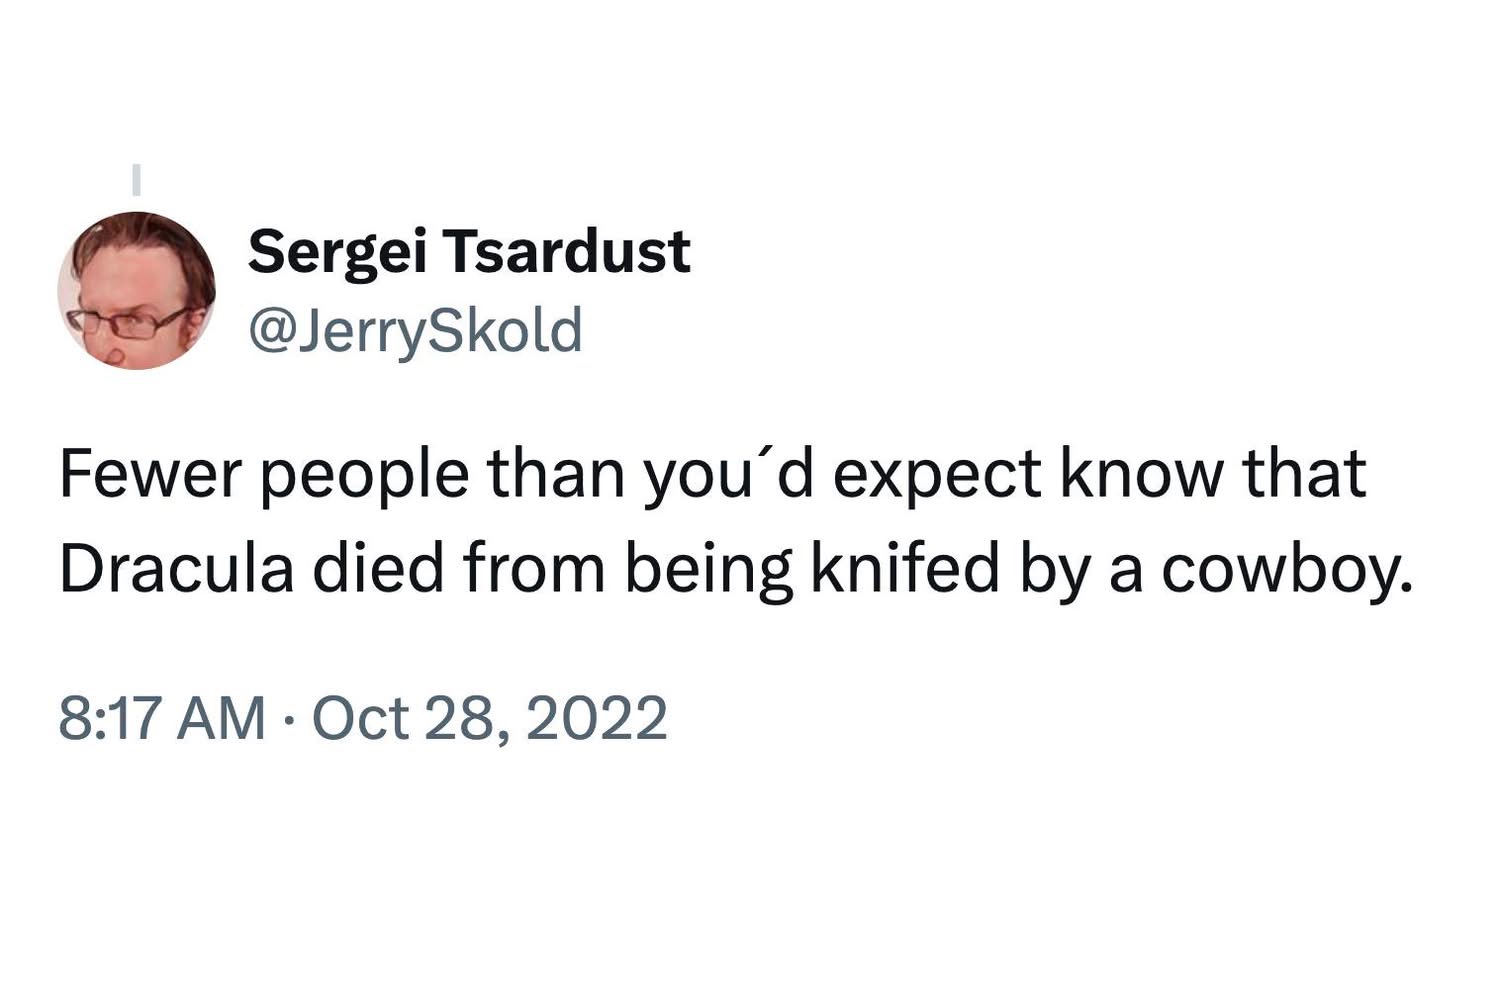
Task: Click the thread connector line above avatar
Action: [x=137, y=179]
